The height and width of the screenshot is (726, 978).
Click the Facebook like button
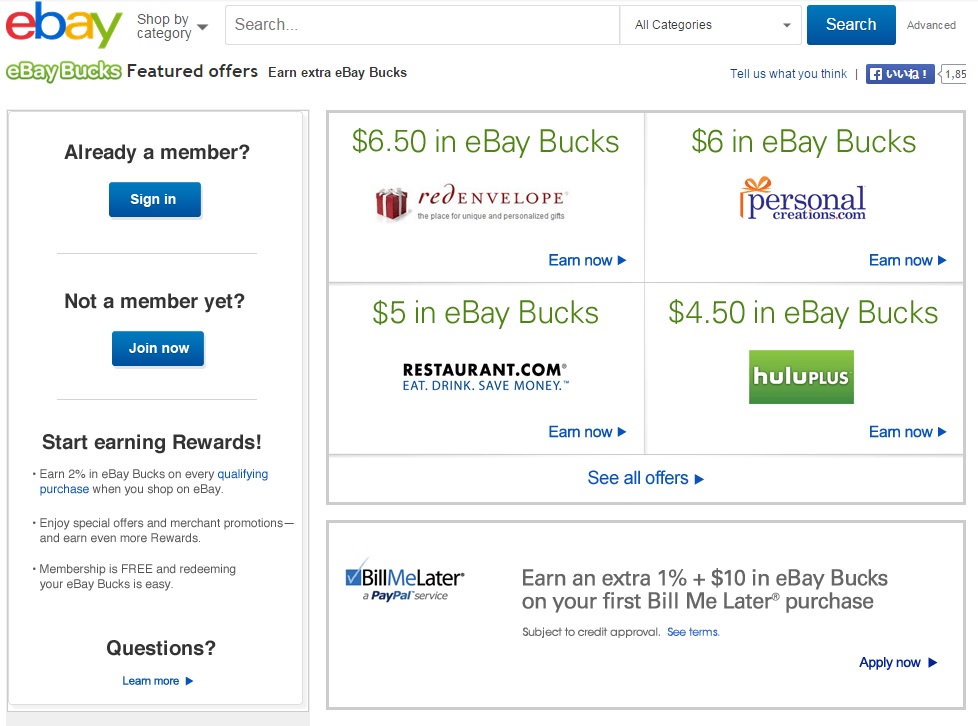pyautogui.click(x=899, y=74)
